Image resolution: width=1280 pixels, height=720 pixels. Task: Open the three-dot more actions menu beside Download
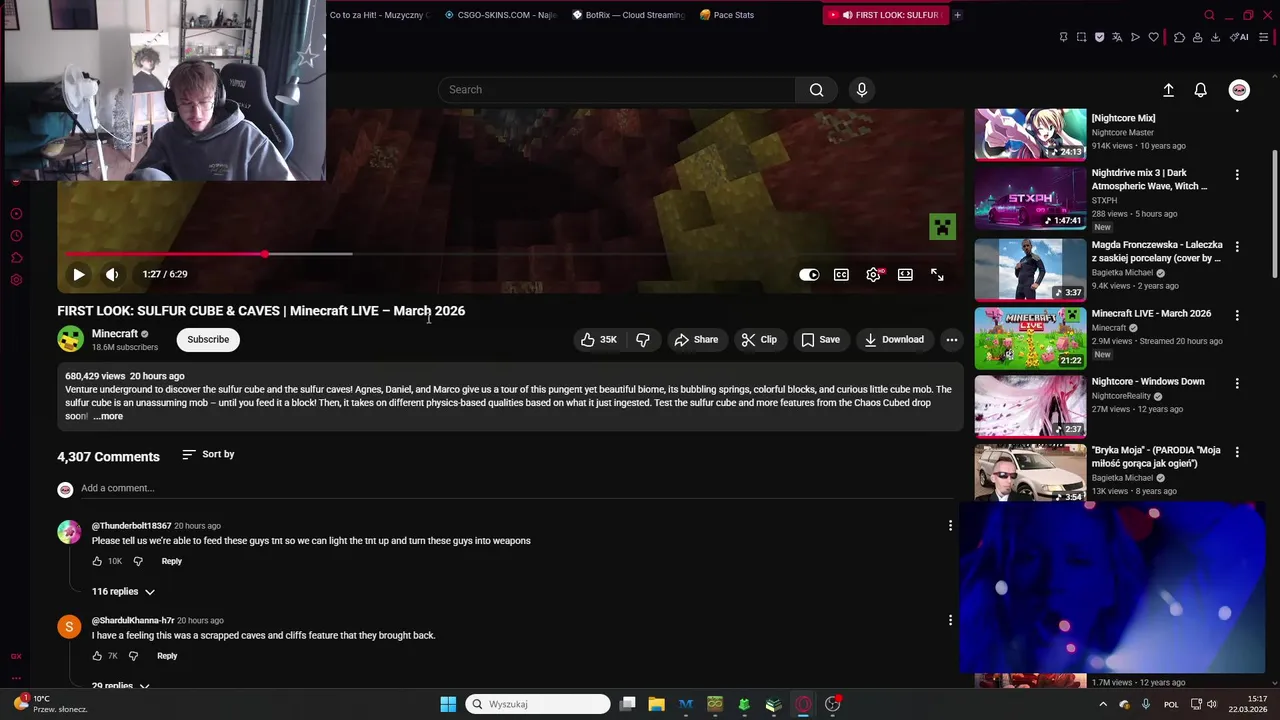pyautogui.click(x=951, y=340)
